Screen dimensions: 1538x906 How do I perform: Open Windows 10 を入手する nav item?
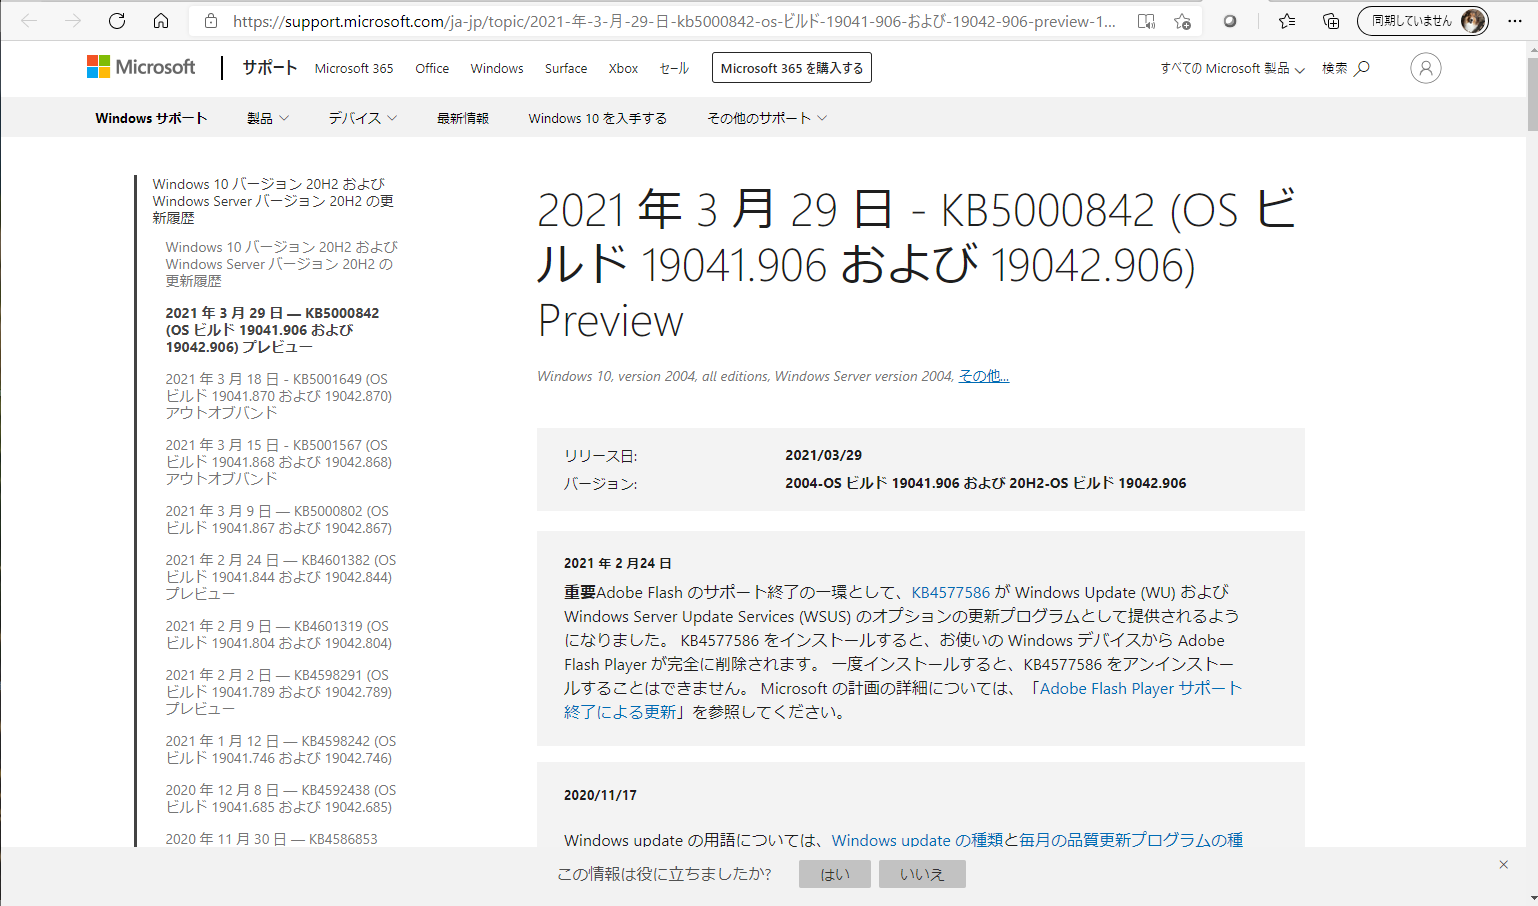[598, 118]
